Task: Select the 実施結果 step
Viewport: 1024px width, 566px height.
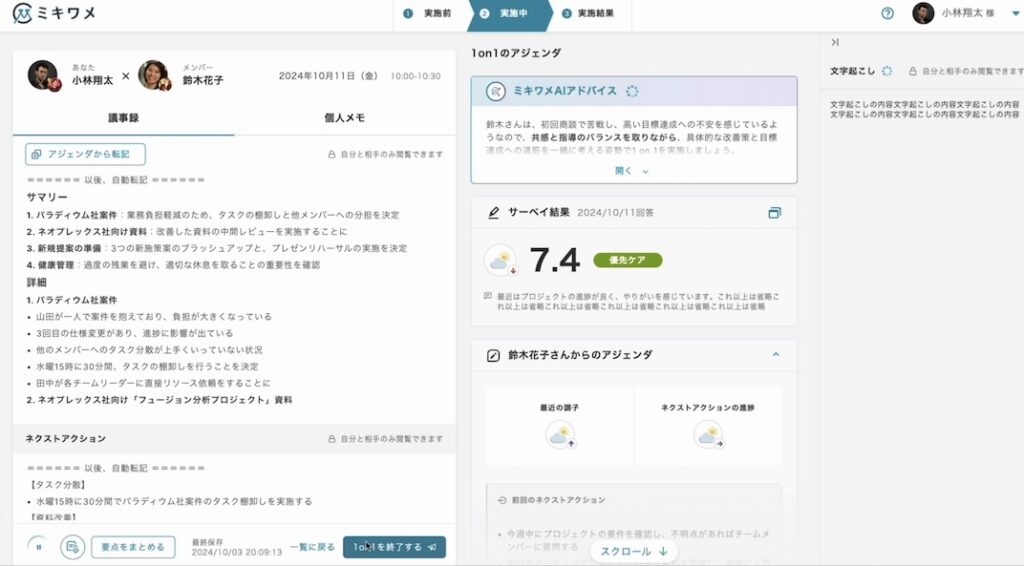Action: click(589, 13)
